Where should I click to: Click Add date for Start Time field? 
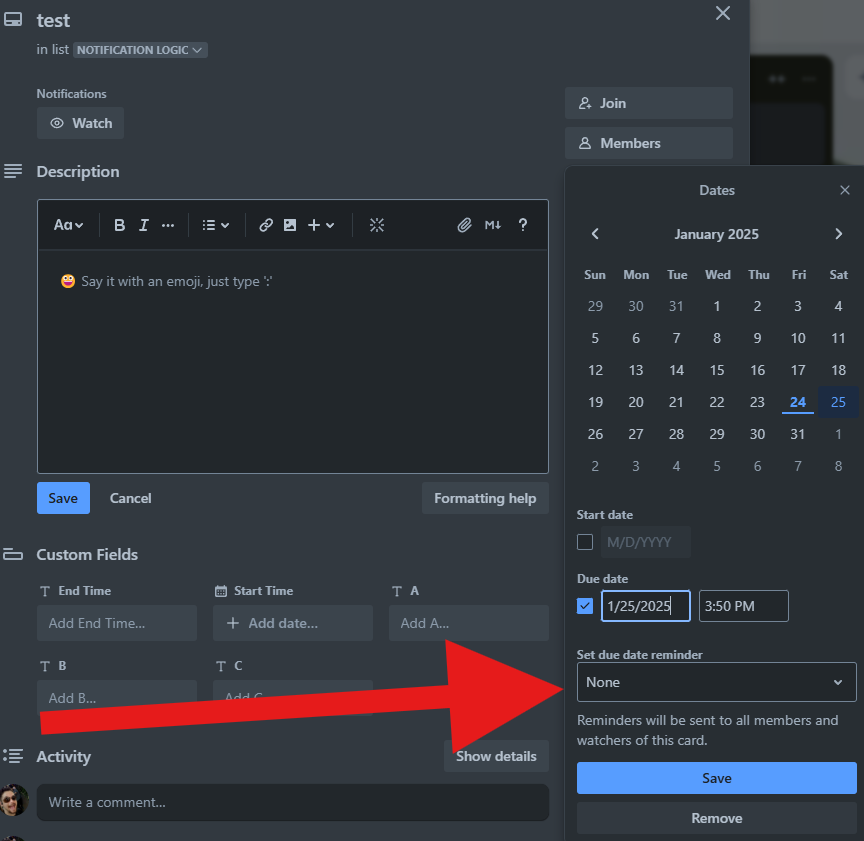coord(293,623)
